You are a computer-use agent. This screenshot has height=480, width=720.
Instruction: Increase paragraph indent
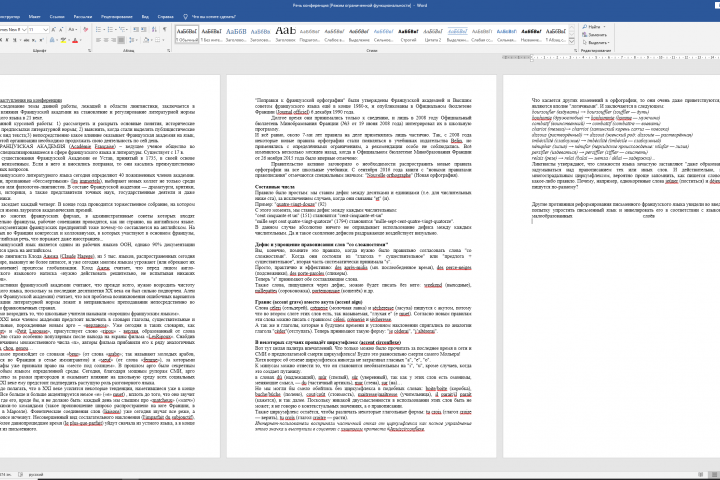click(144, 29)
